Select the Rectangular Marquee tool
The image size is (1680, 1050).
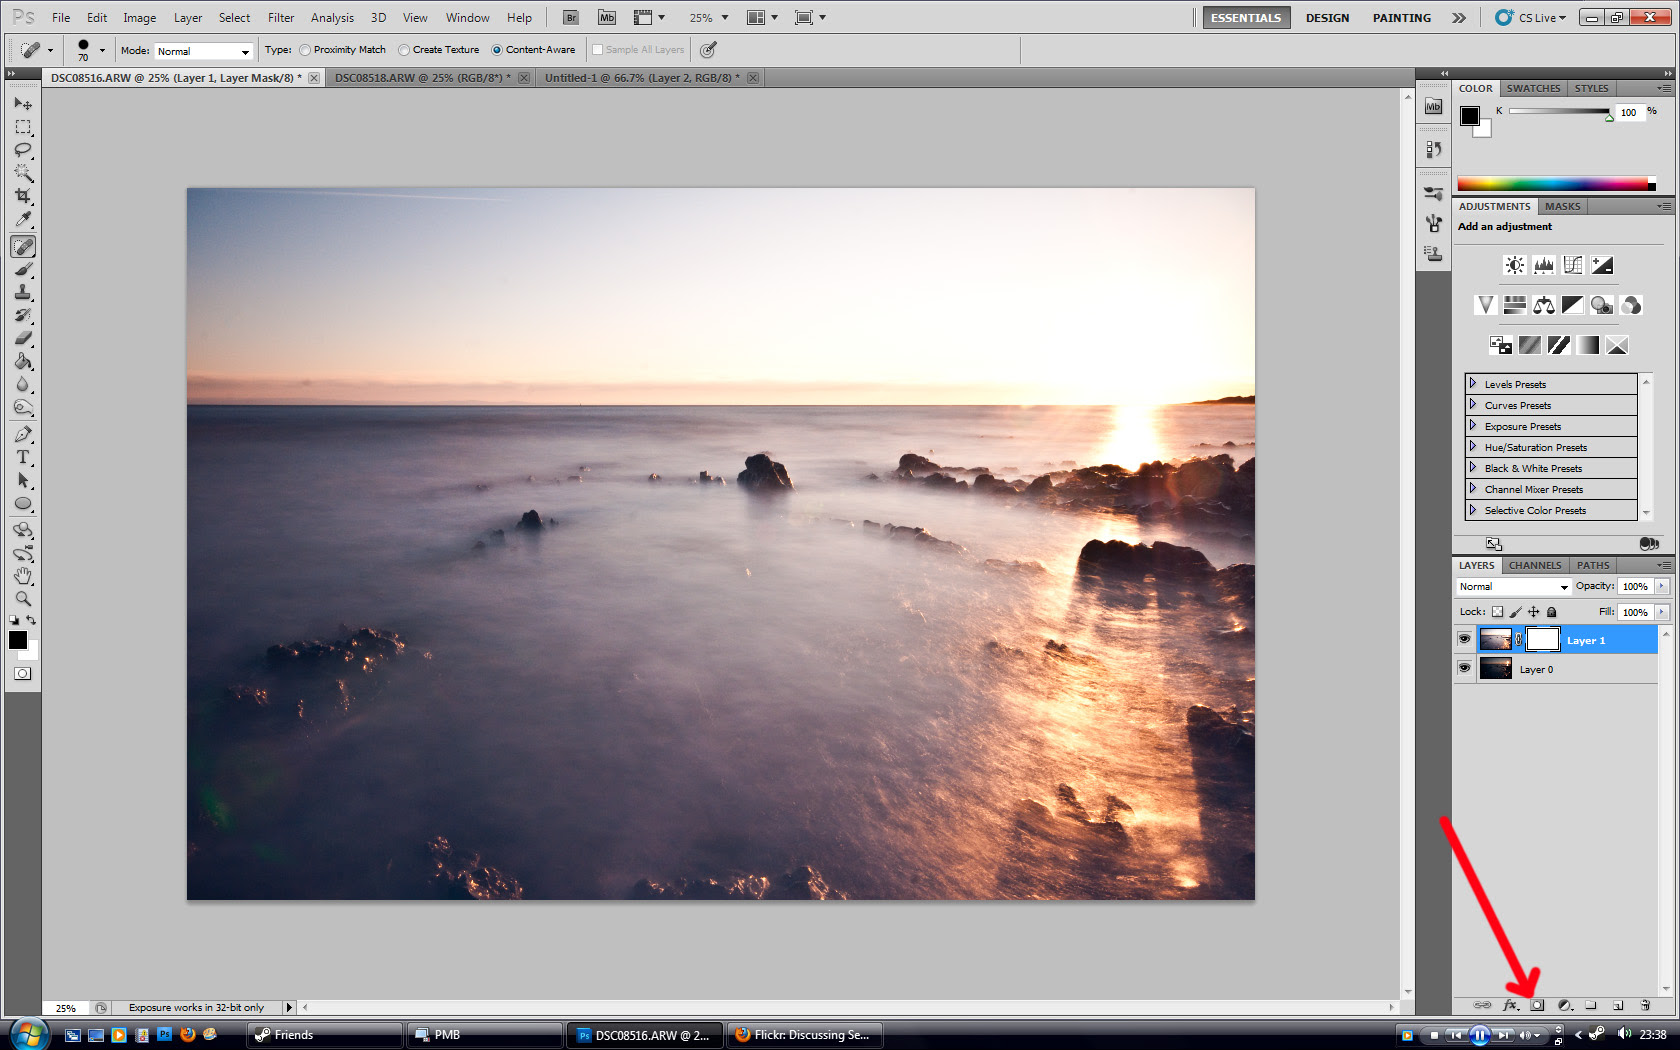[23, 127]
